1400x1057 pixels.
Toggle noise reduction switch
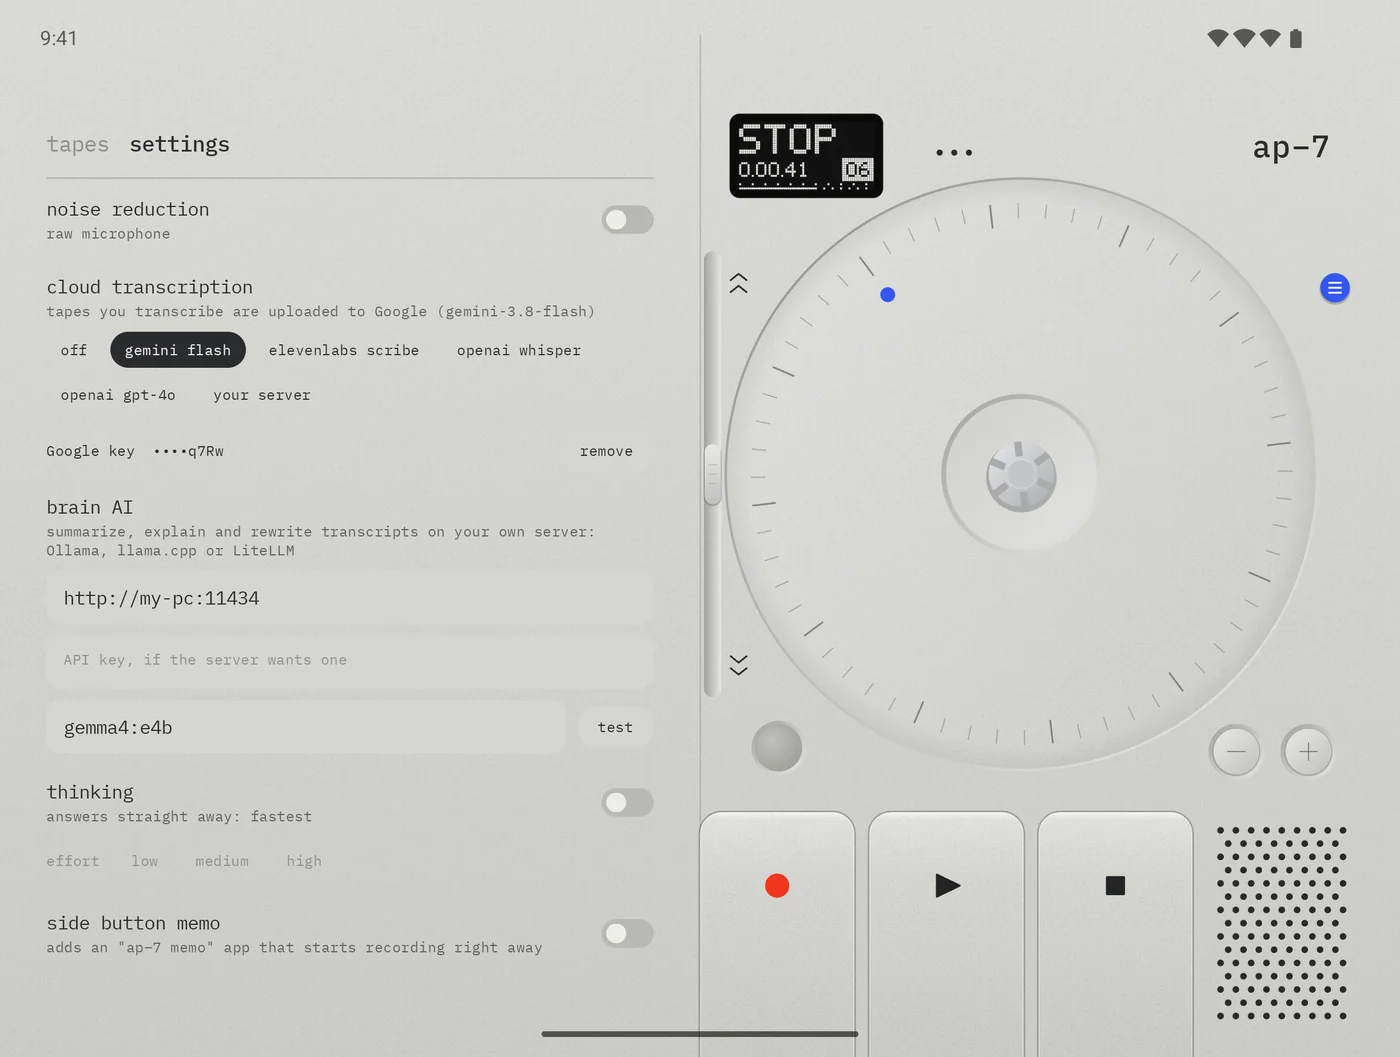pyautogui.click(x=628, y=220)
